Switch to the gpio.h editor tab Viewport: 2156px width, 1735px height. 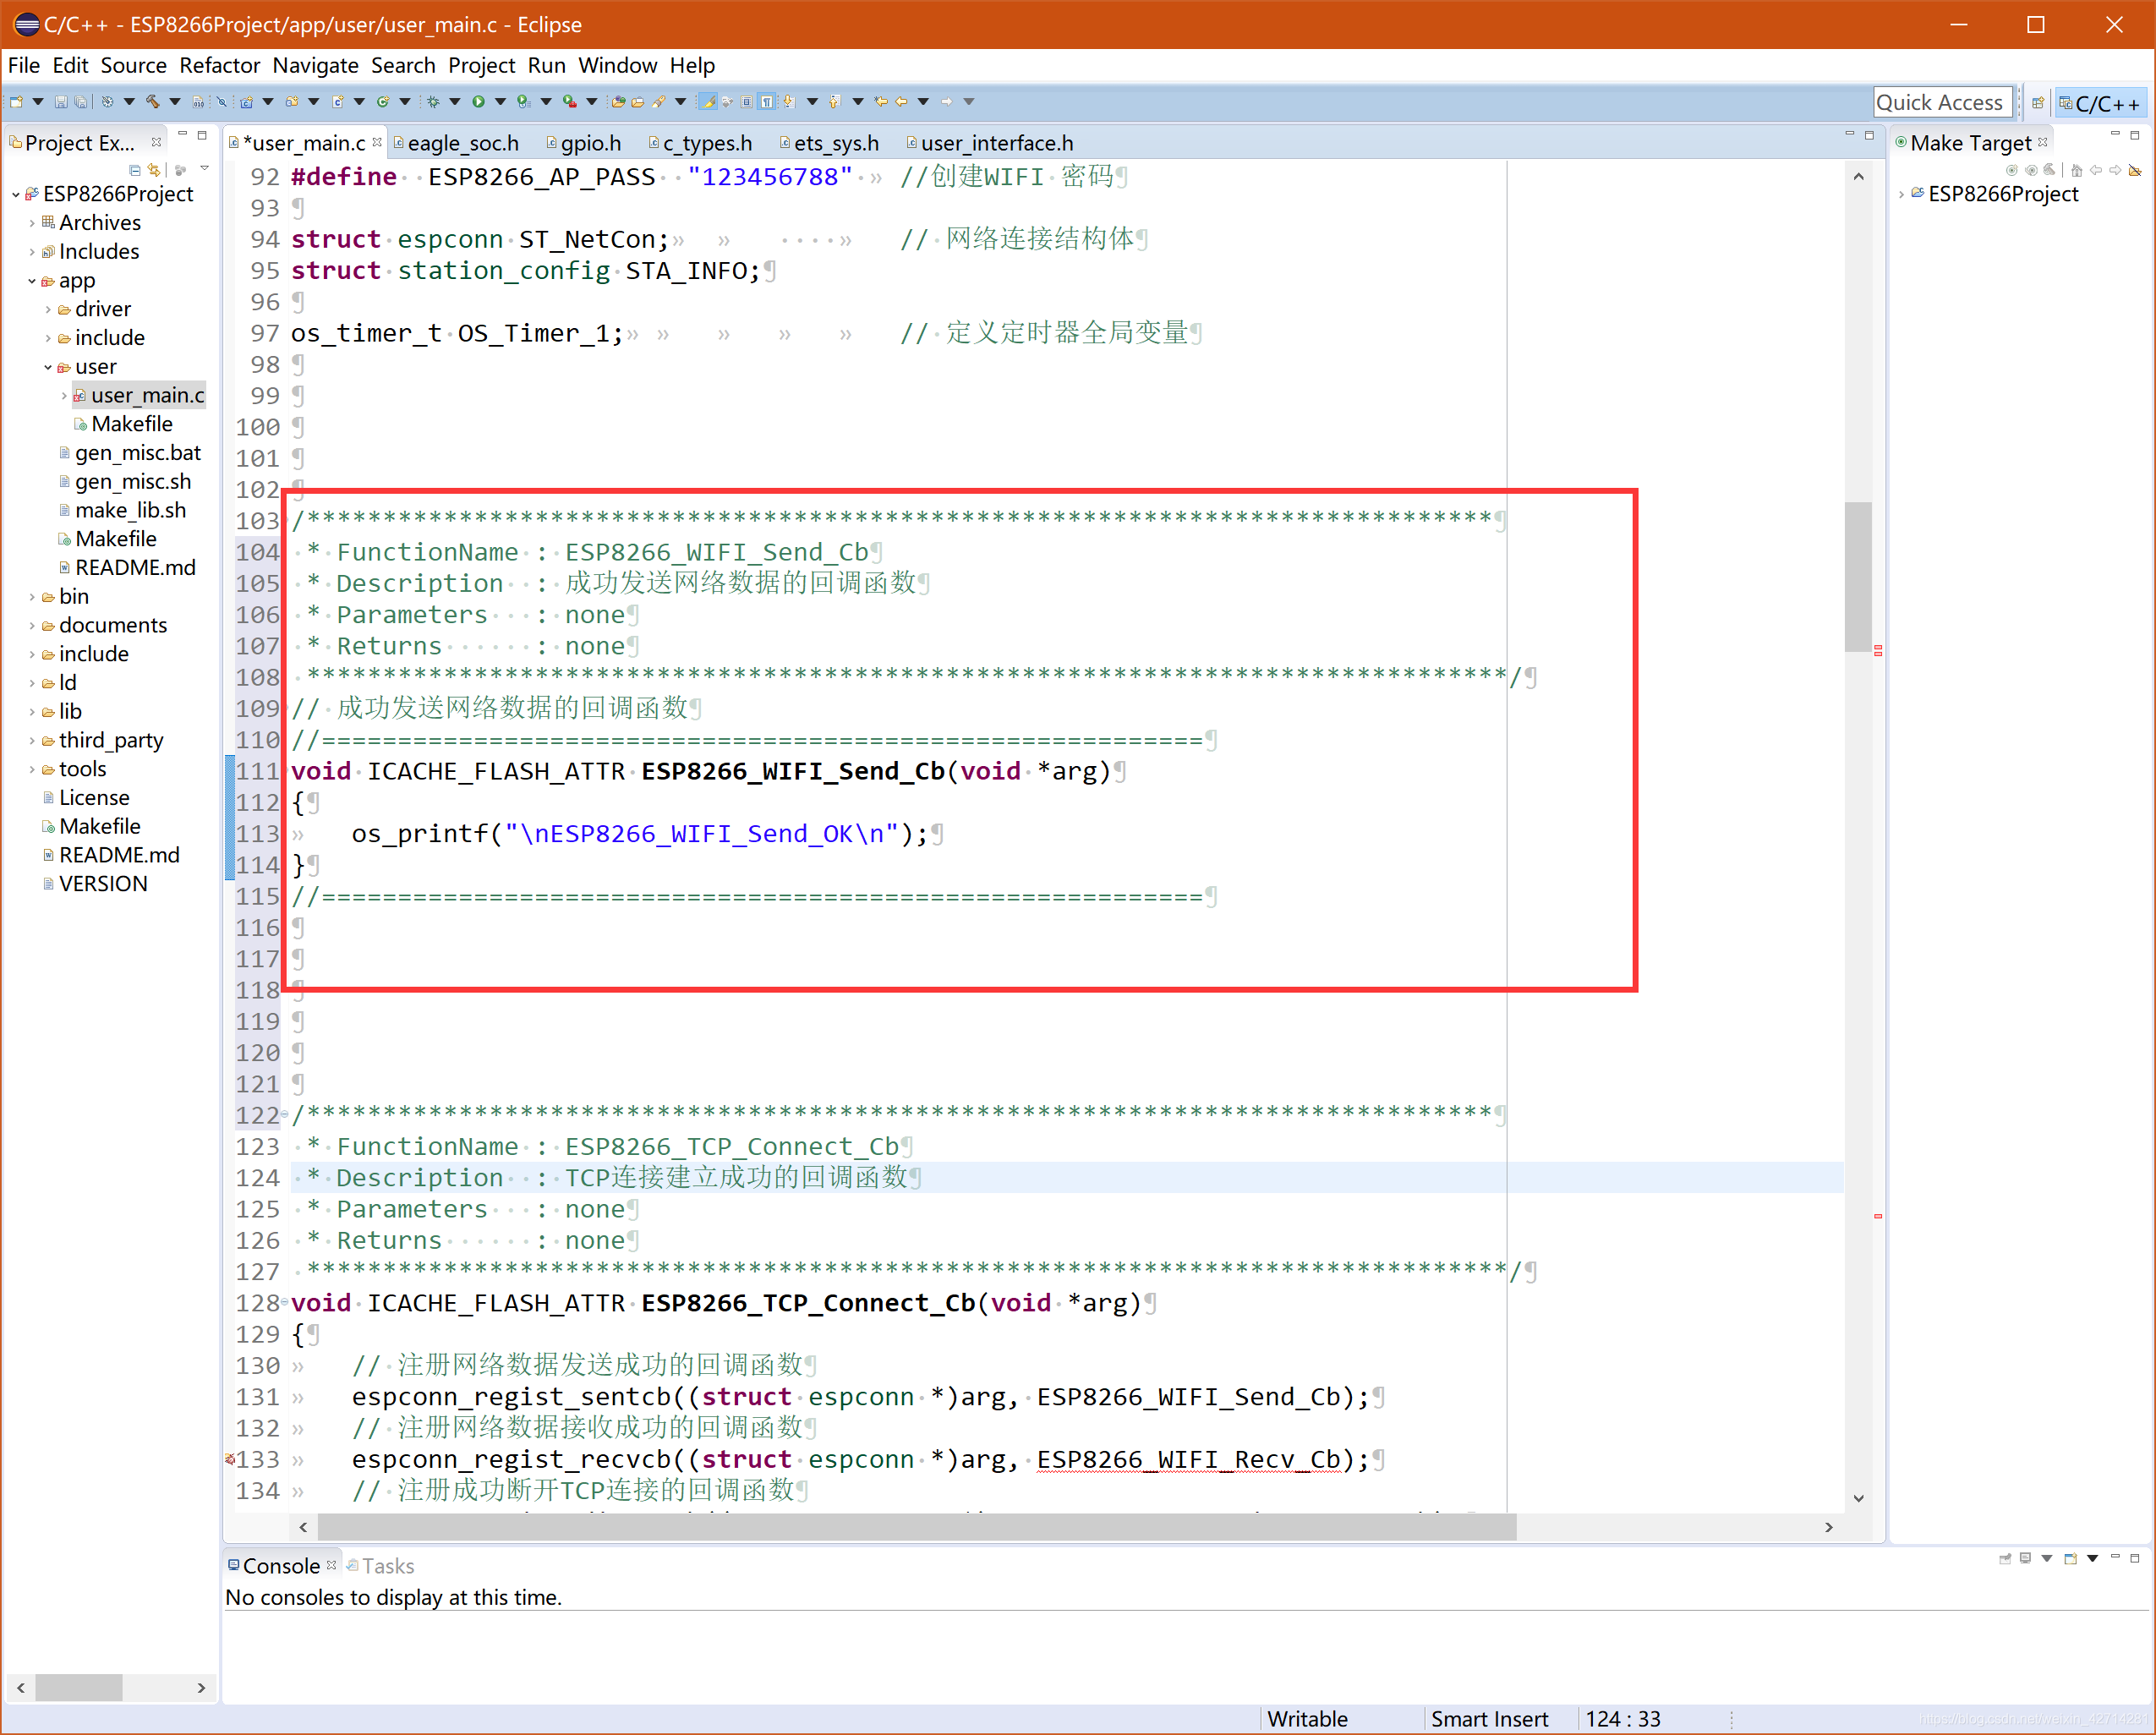590,143
